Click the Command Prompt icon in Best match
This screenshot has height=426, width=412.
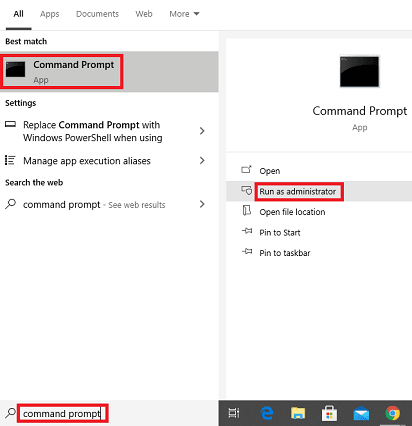[x=15, y=69]
